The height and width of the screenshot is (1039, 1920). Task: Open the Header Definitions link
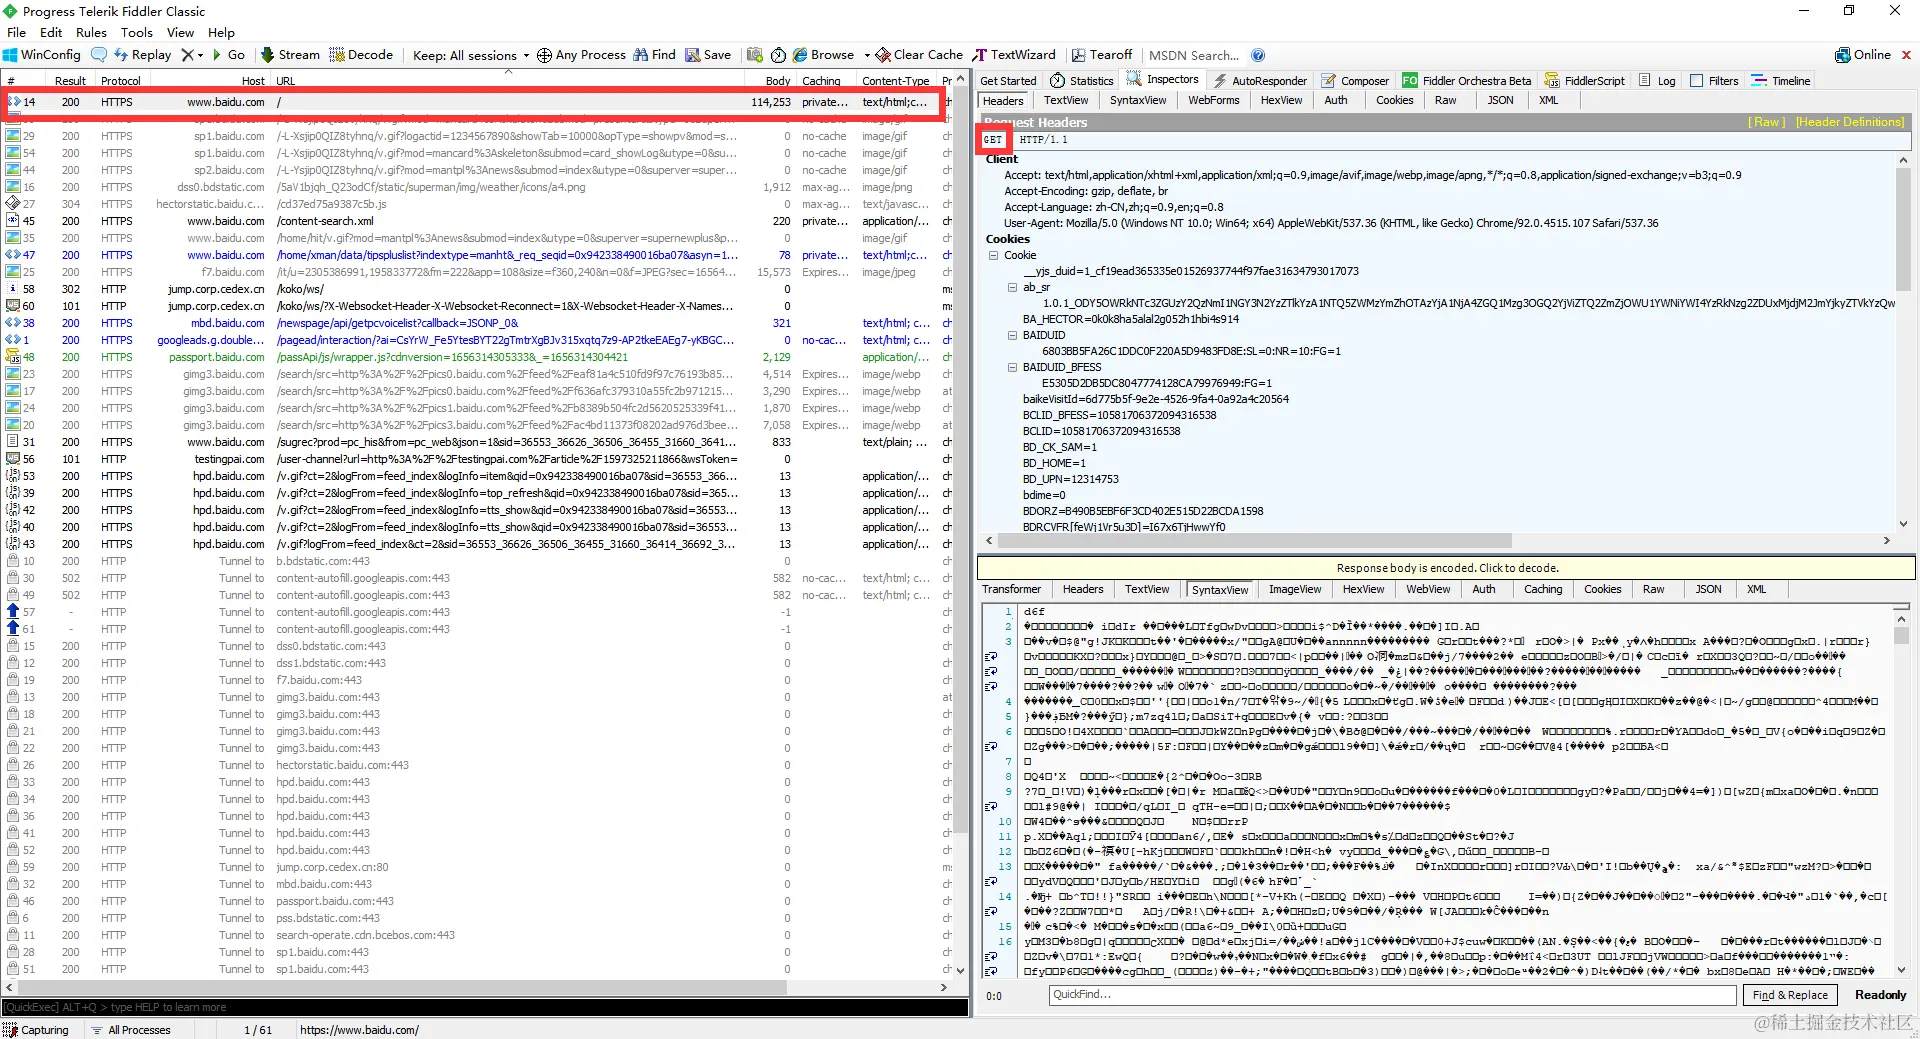1850,122
